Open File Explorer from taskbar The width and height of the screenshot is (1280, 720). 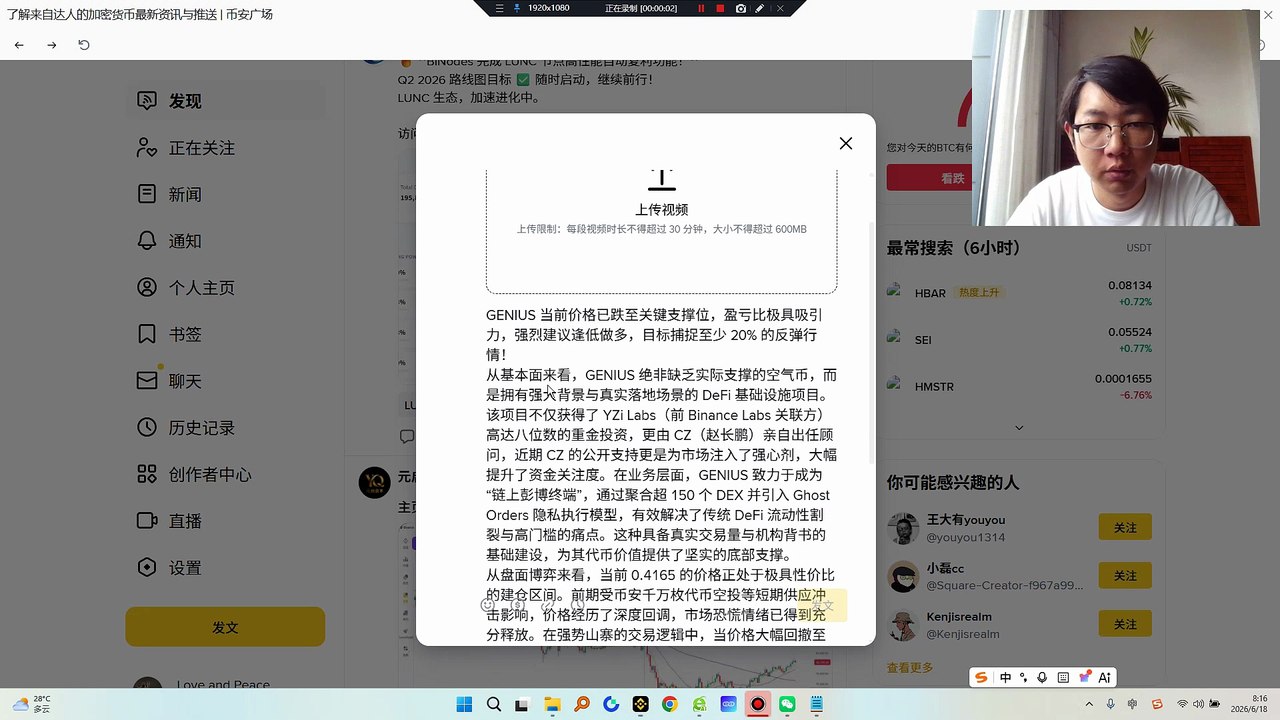(x=552, y=704)
